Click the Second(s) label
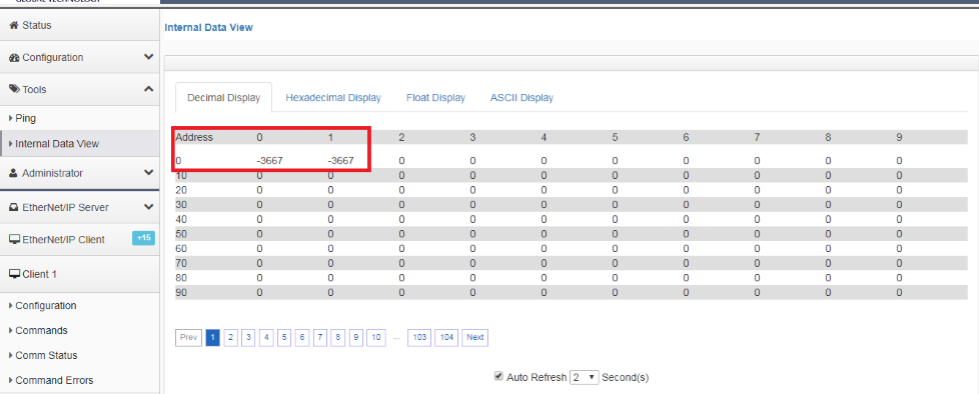Screen dimensions: 979x394 pos(626,378)
